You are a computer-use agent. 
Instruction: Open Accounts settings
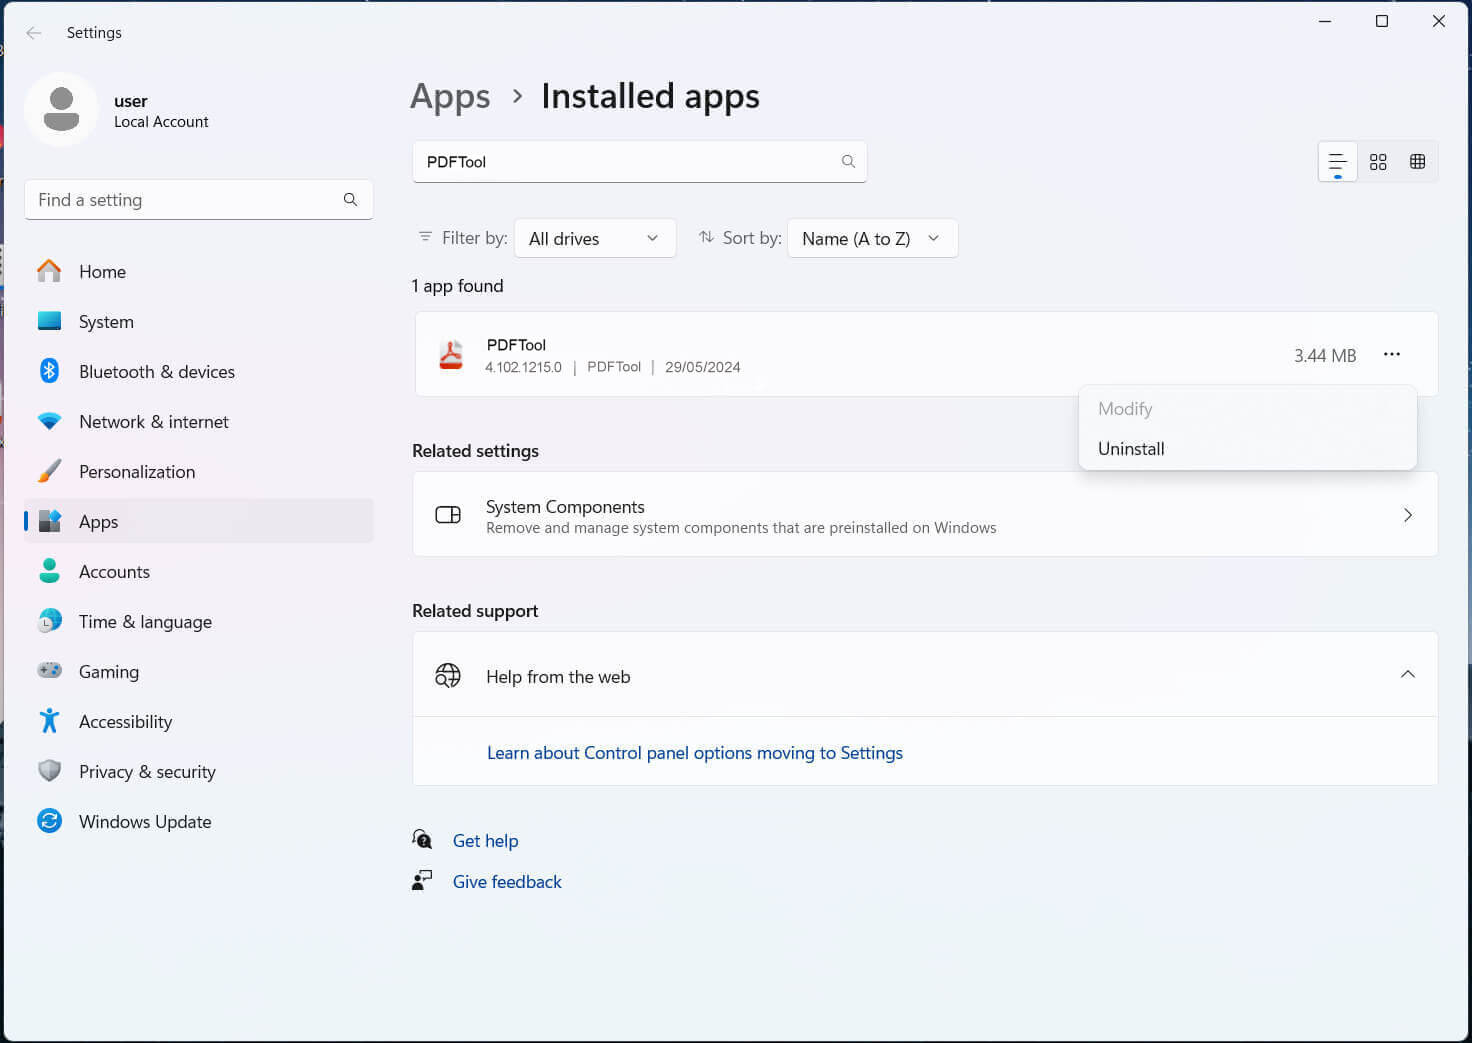click(x=199, y=571)
